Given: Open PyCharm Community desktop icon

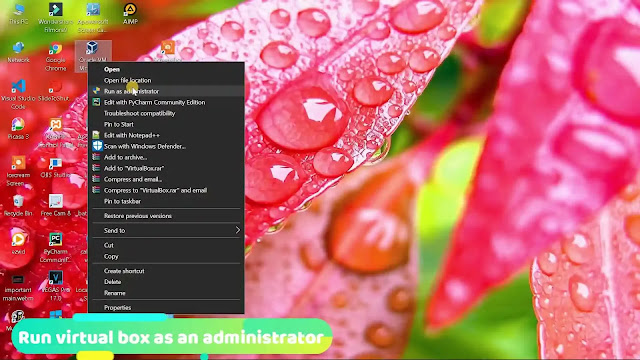Looking at the screenshot, I should click(x=56, y=247).
